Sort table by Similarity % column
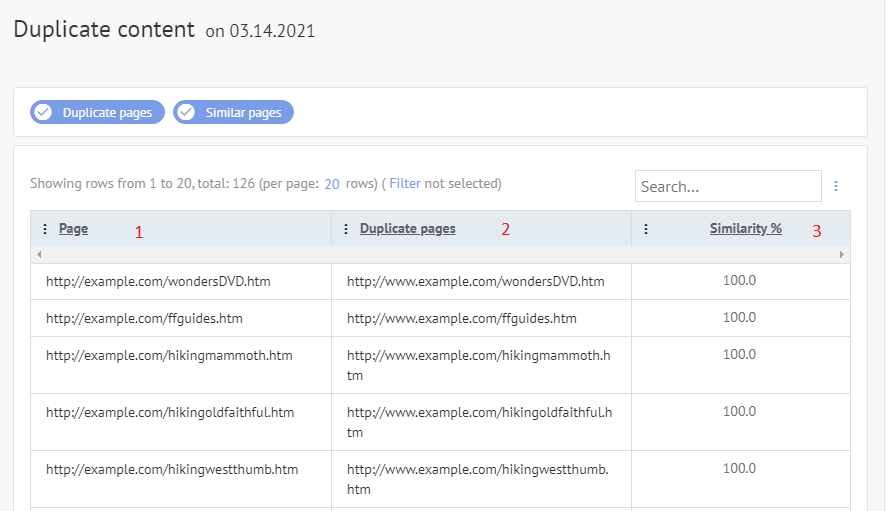Viewport: 887px width, 511px height. (745, 229)
